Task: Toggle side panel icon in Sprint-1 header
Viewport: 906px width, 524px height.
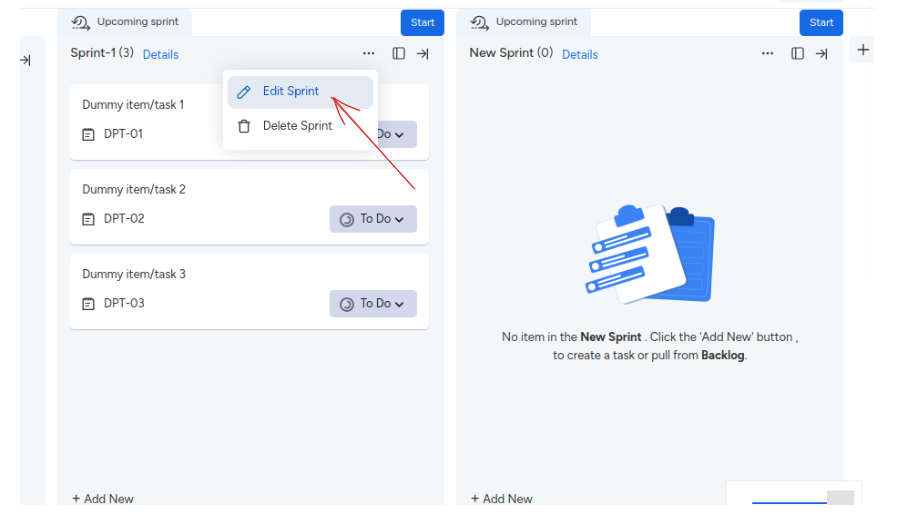Action: tap(398, 54)
